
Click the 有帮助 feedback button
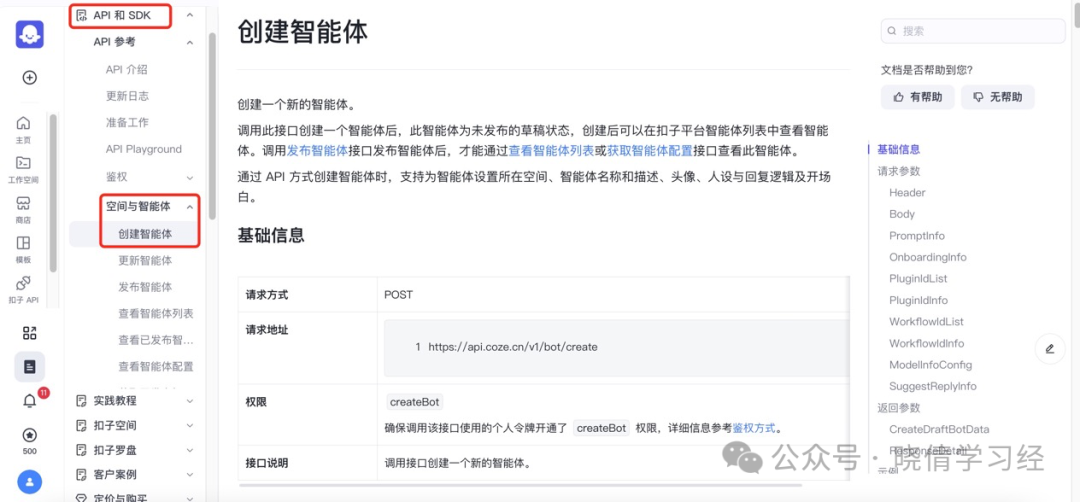coord(917,97)
